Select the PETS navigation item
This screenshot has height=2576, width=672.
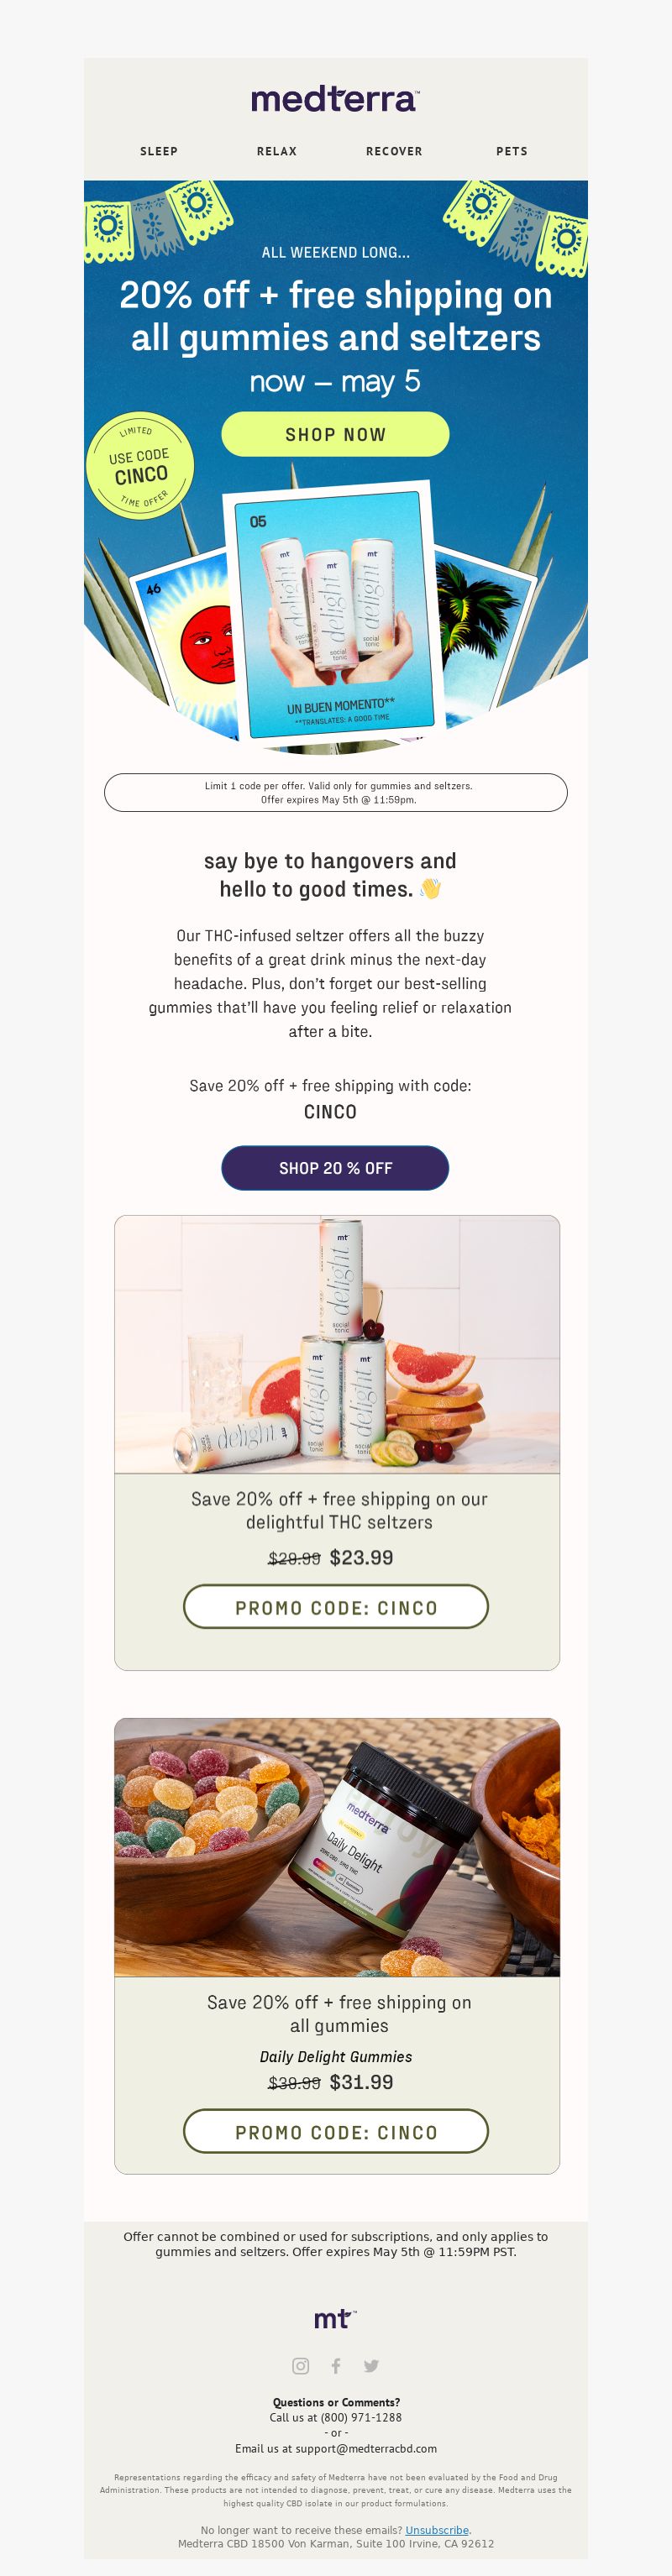[512, 151]
